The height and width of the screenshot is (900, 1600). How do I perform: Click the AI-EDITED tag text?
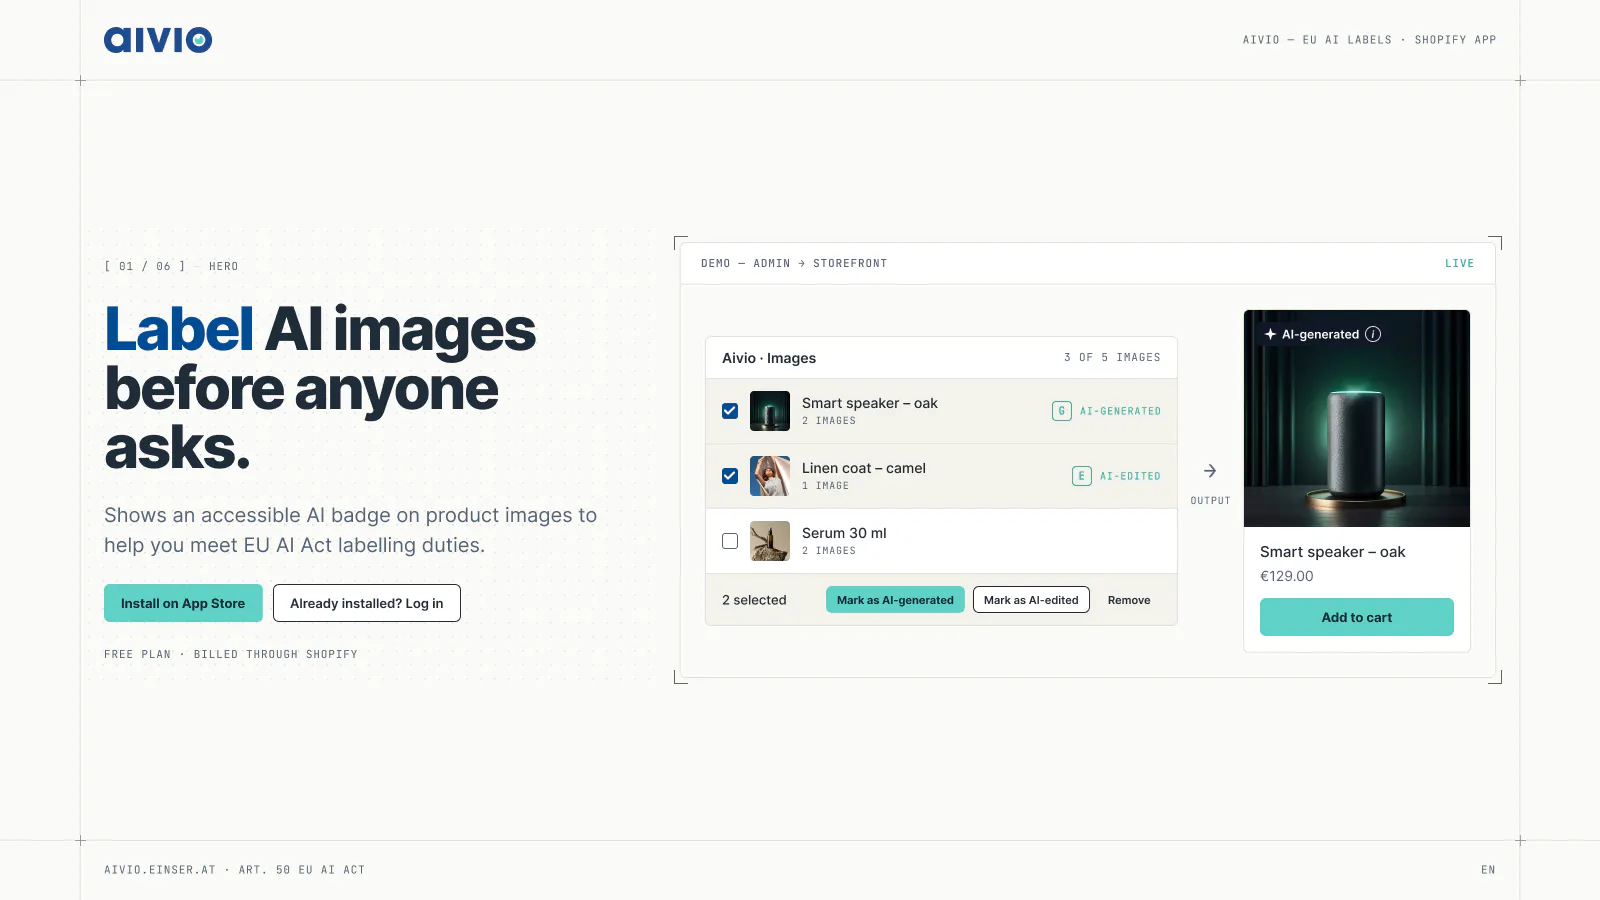tap(1130, 476)
